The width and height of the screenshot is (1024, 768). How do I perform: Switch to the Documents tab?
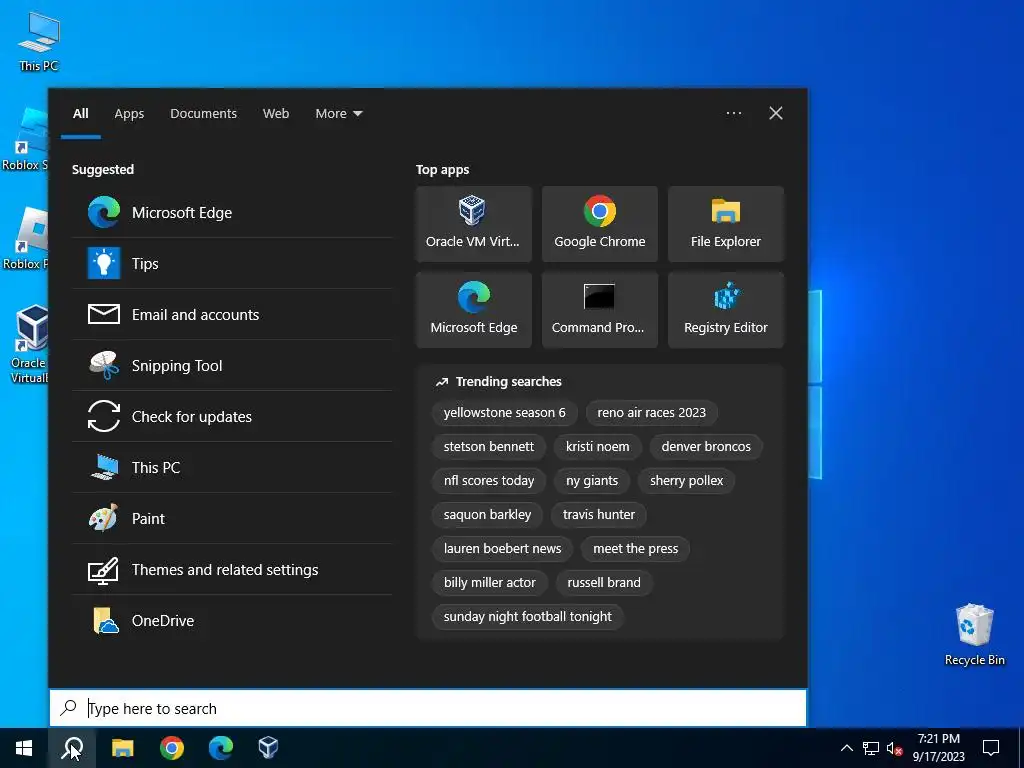click(203, 114)
